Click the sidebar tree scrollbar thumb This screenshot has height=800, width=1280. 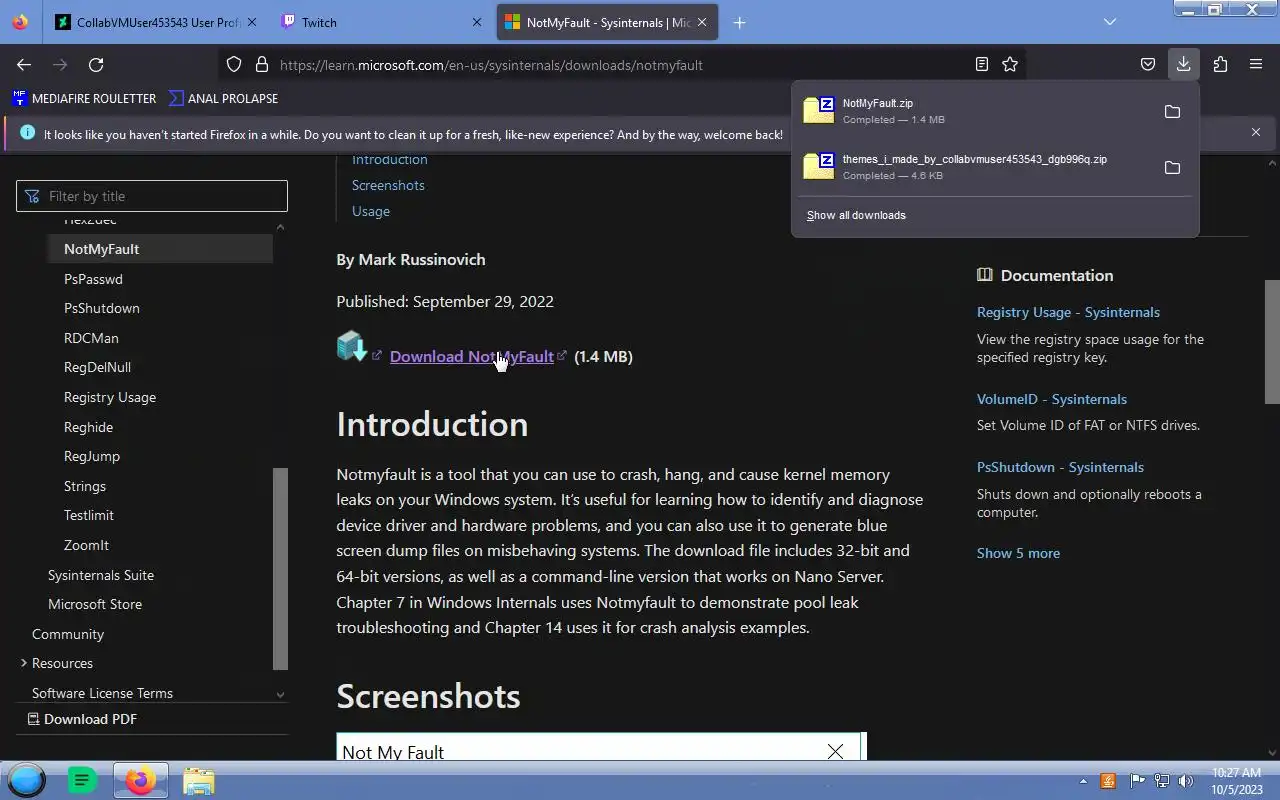coord(281,569)
